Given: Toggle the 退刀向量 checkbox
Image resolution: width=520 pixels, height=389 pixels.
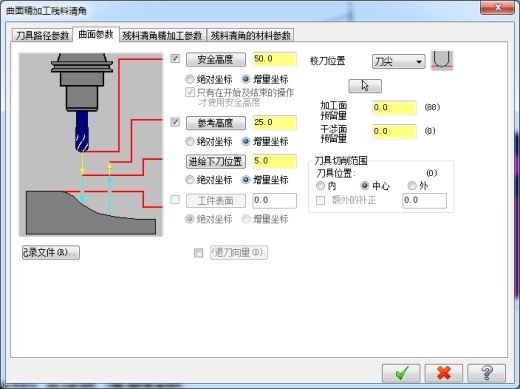Looking at the screenshot, I should [198, 253].
